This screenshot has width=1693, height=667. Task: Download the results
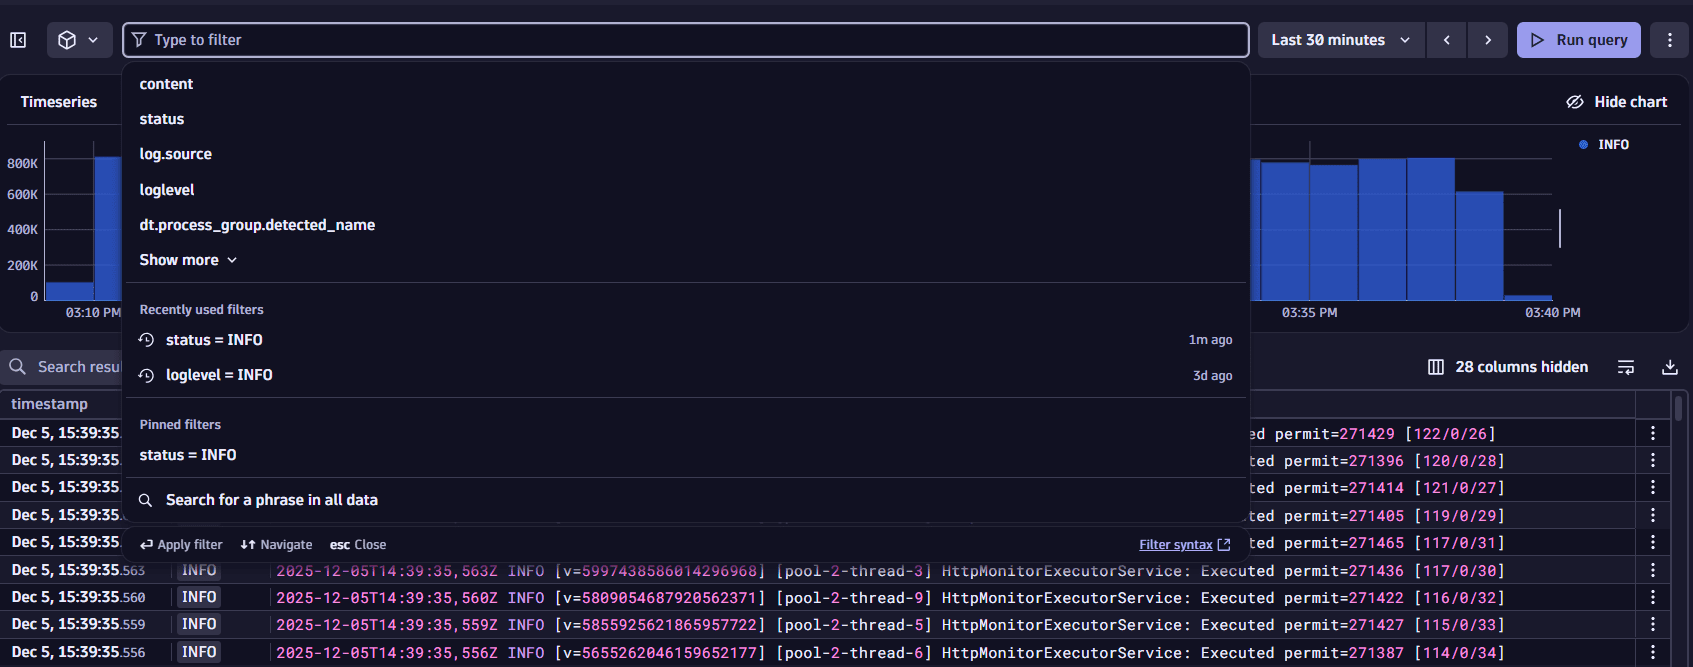point(1670,367)
